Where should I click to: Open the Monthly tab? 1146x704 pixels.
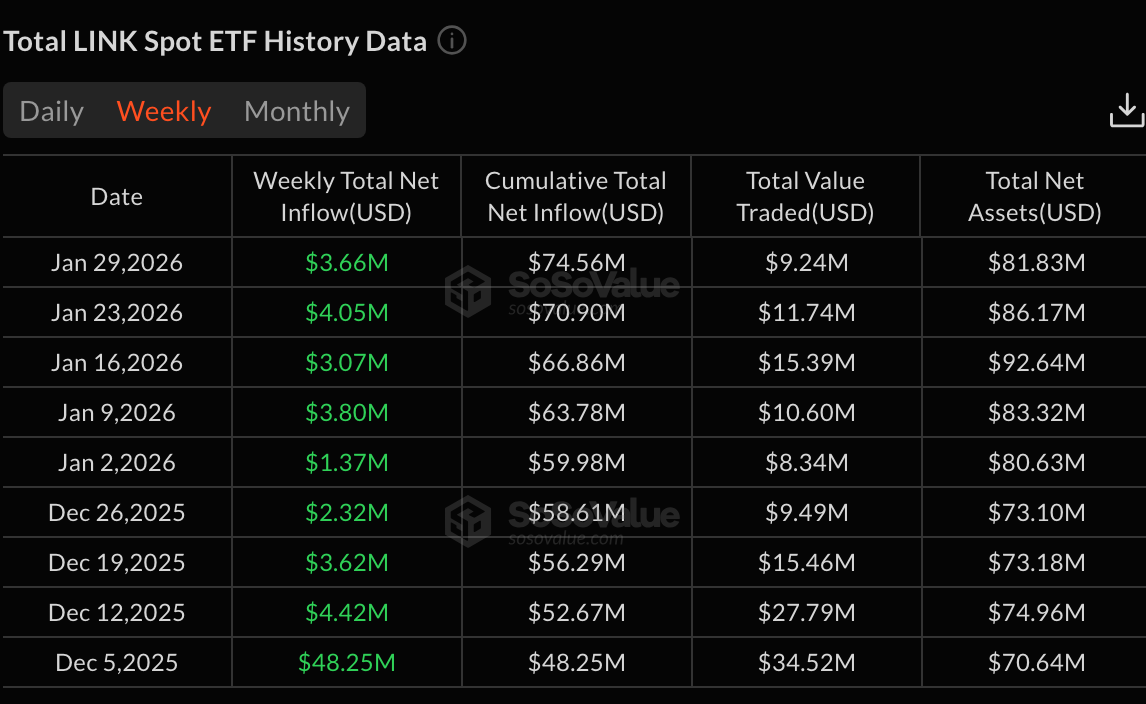click(297, 111)
